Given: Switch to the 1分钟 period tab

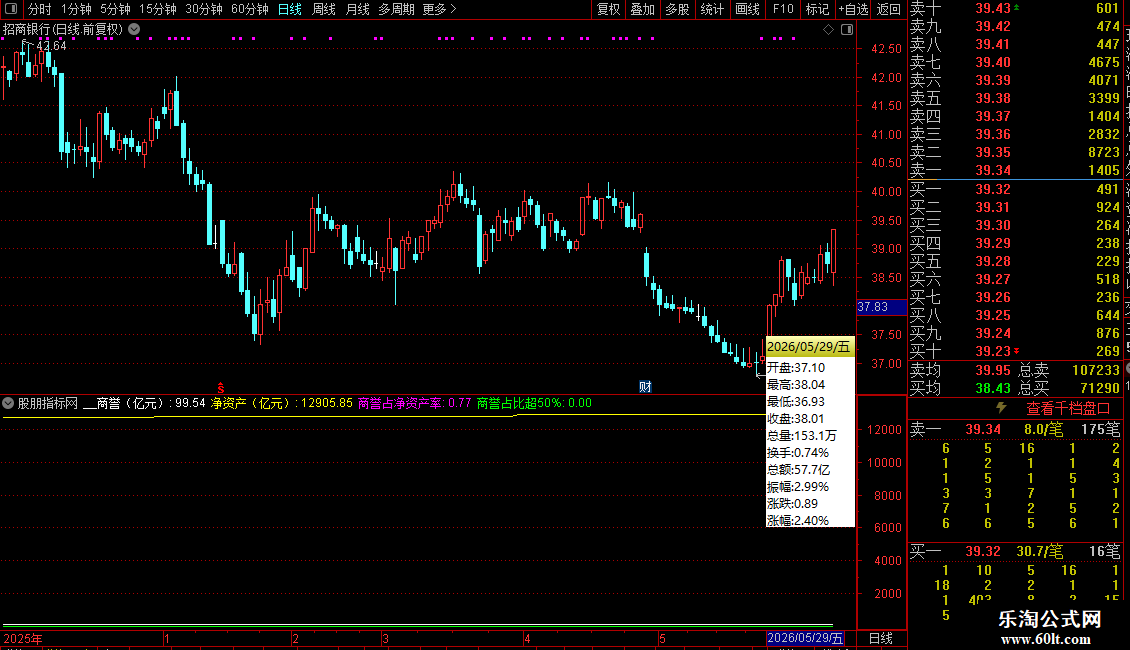Looking at the screenshot, I should pyautogui.click(x=76, y=9).
